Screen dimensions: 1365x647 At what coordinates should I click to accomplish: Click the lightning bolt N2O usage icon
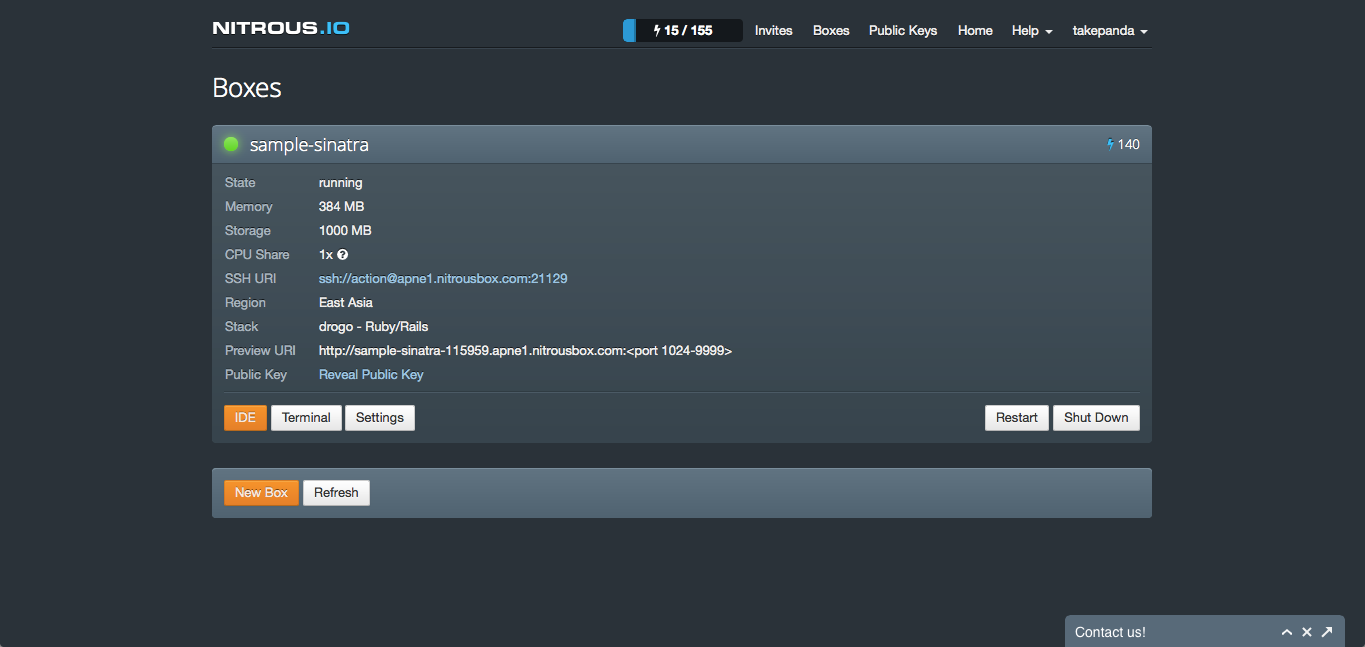[x=656, y=30]
